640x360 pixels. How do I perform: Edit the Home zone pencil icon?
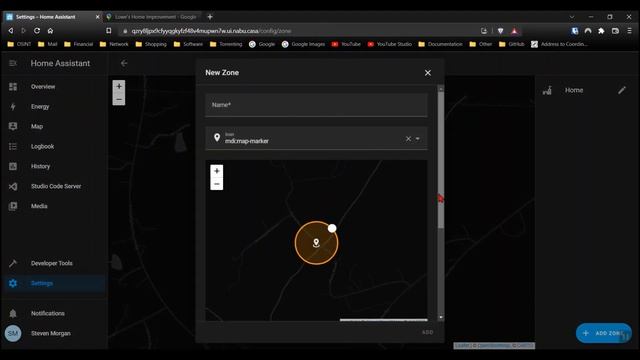pos(622,90)
